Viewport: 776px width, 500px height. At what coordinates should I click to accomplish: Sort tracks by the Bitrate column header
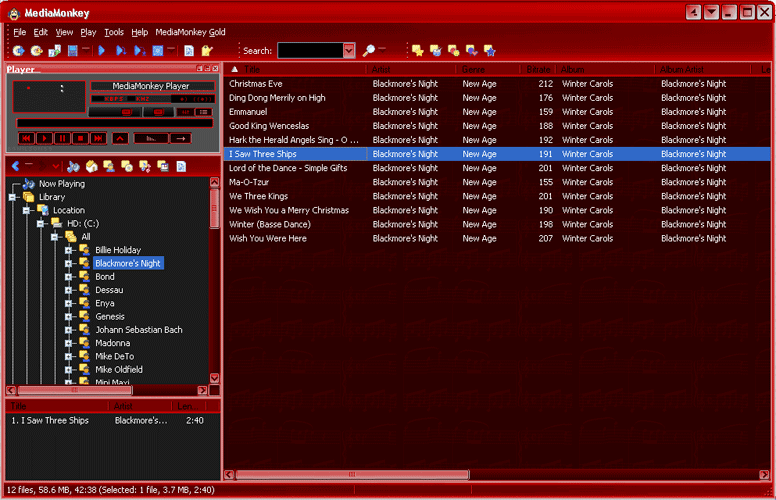538,69
